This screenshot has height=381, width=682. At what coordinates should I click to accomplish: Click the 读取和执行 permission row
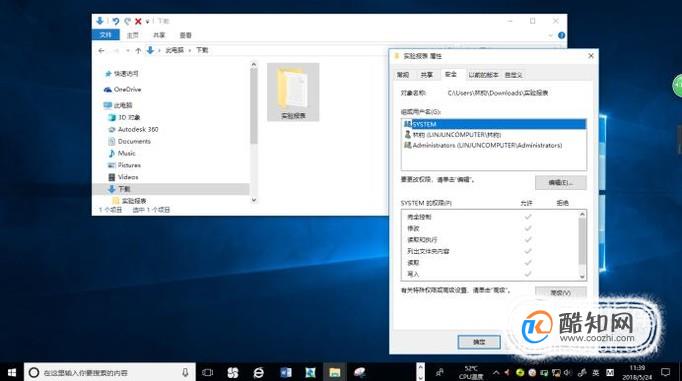[x=491, y=239]
